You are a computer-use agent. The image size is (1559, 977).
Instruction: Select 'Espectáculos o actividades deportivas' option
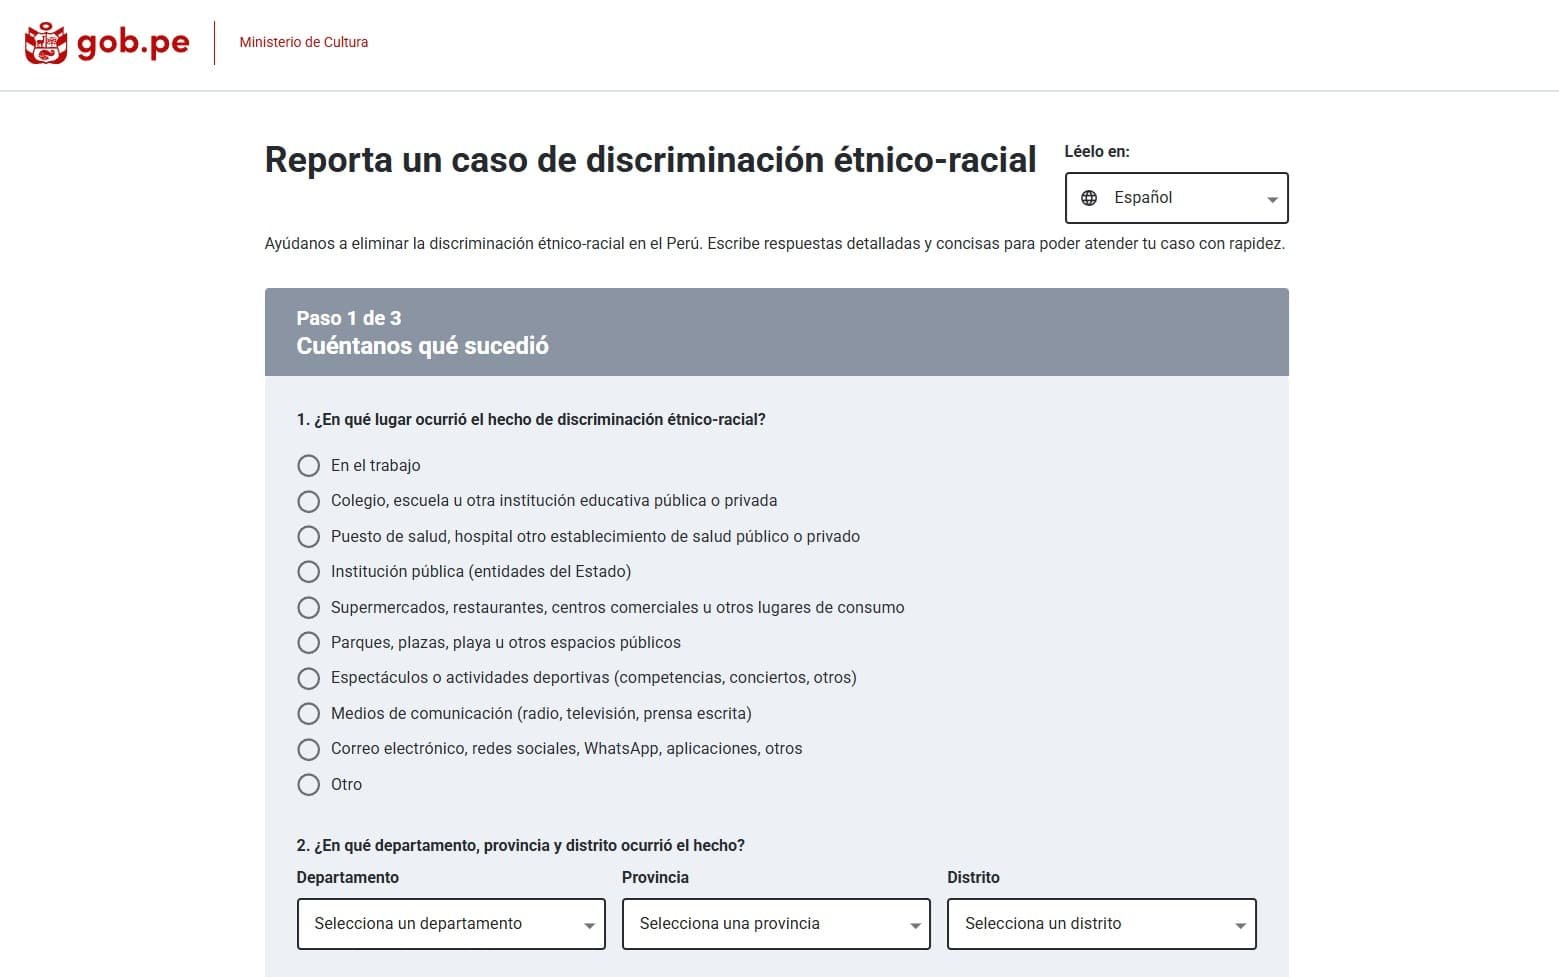(309, 678)
